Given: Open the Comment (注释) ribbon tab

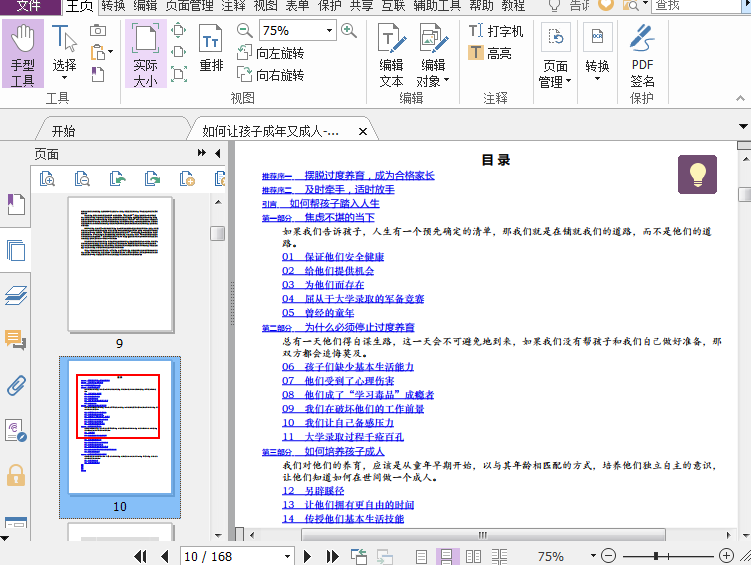Looking at the screenshot, I should pos(233,6).
